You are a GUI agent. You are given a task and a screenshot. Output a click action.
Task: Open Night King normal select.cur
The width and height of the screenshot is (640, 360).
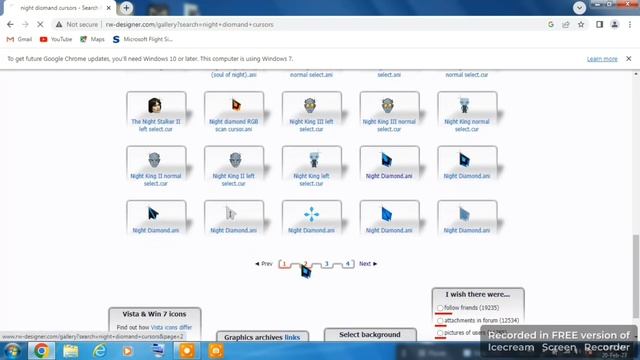click(x=467, y=112)
